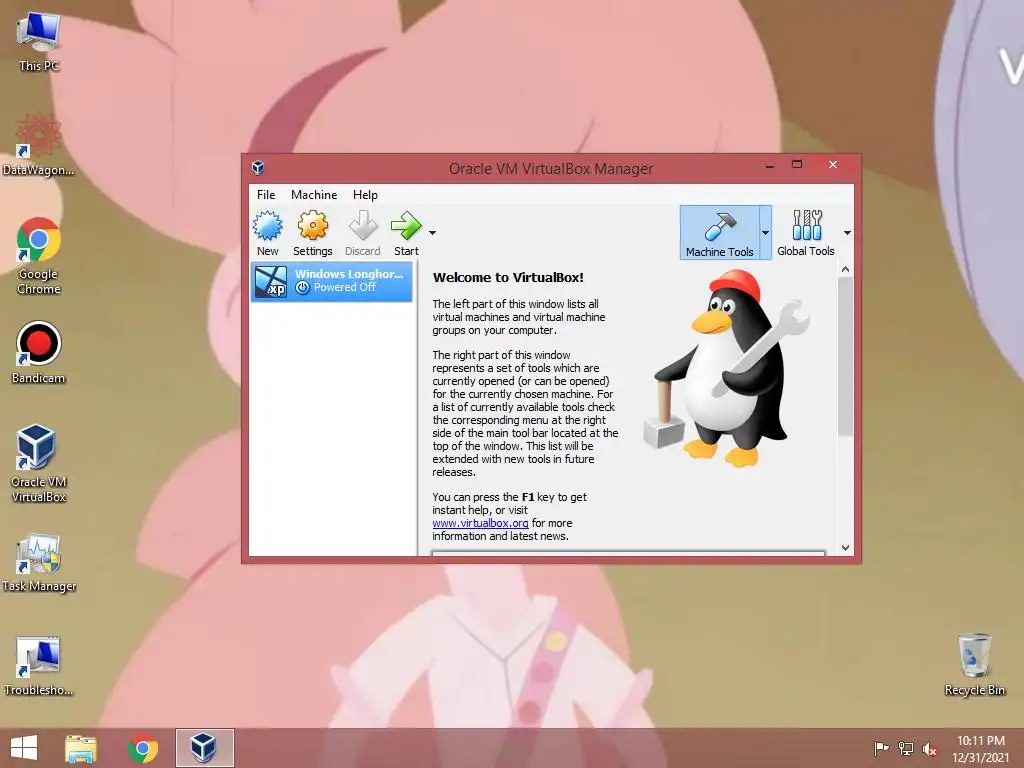Minimize the VirtualBox Manager window

click(x=770, y=166)
